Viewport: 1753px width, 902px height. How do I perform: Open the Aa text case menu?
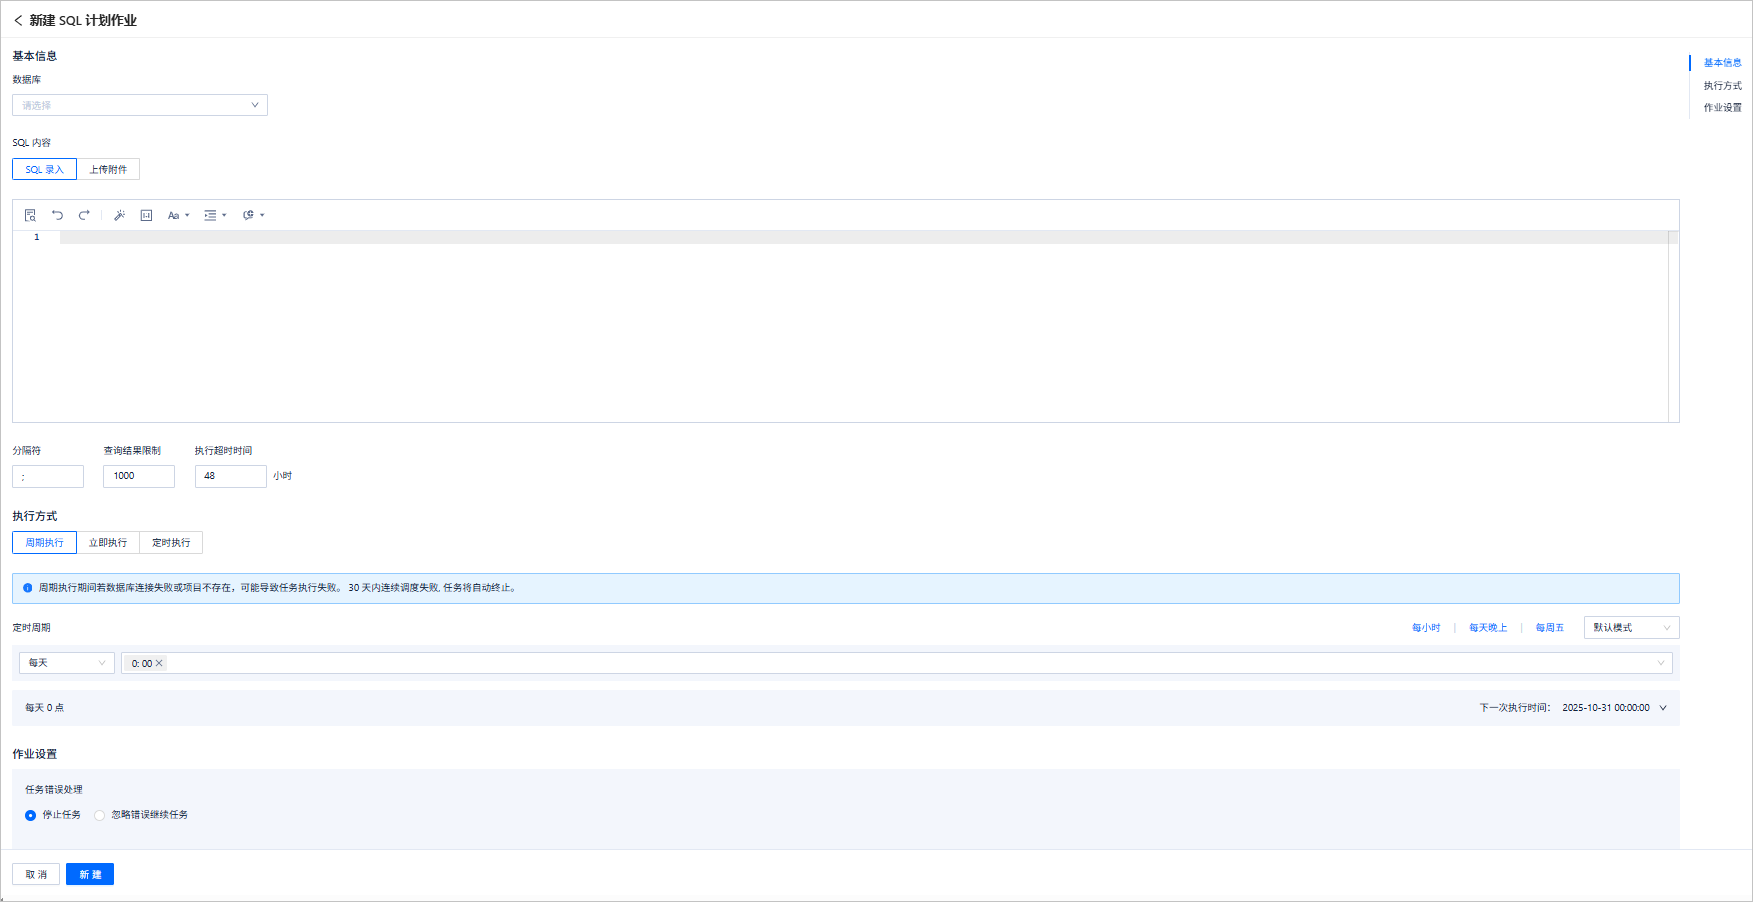coord(178,215)
